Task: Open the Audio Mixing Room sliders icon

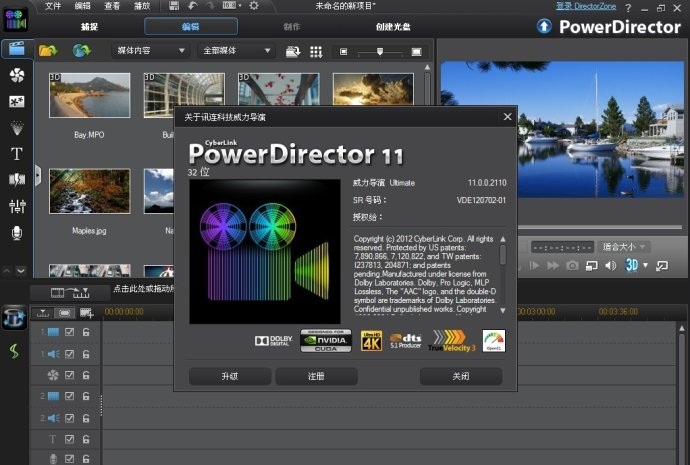Action: [x=16, y=206]
